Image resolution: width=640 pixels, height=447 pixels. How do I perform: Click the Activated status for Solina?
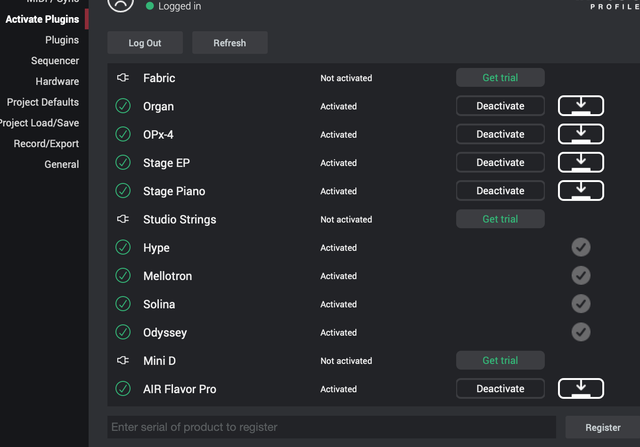(x=338, y=304)
